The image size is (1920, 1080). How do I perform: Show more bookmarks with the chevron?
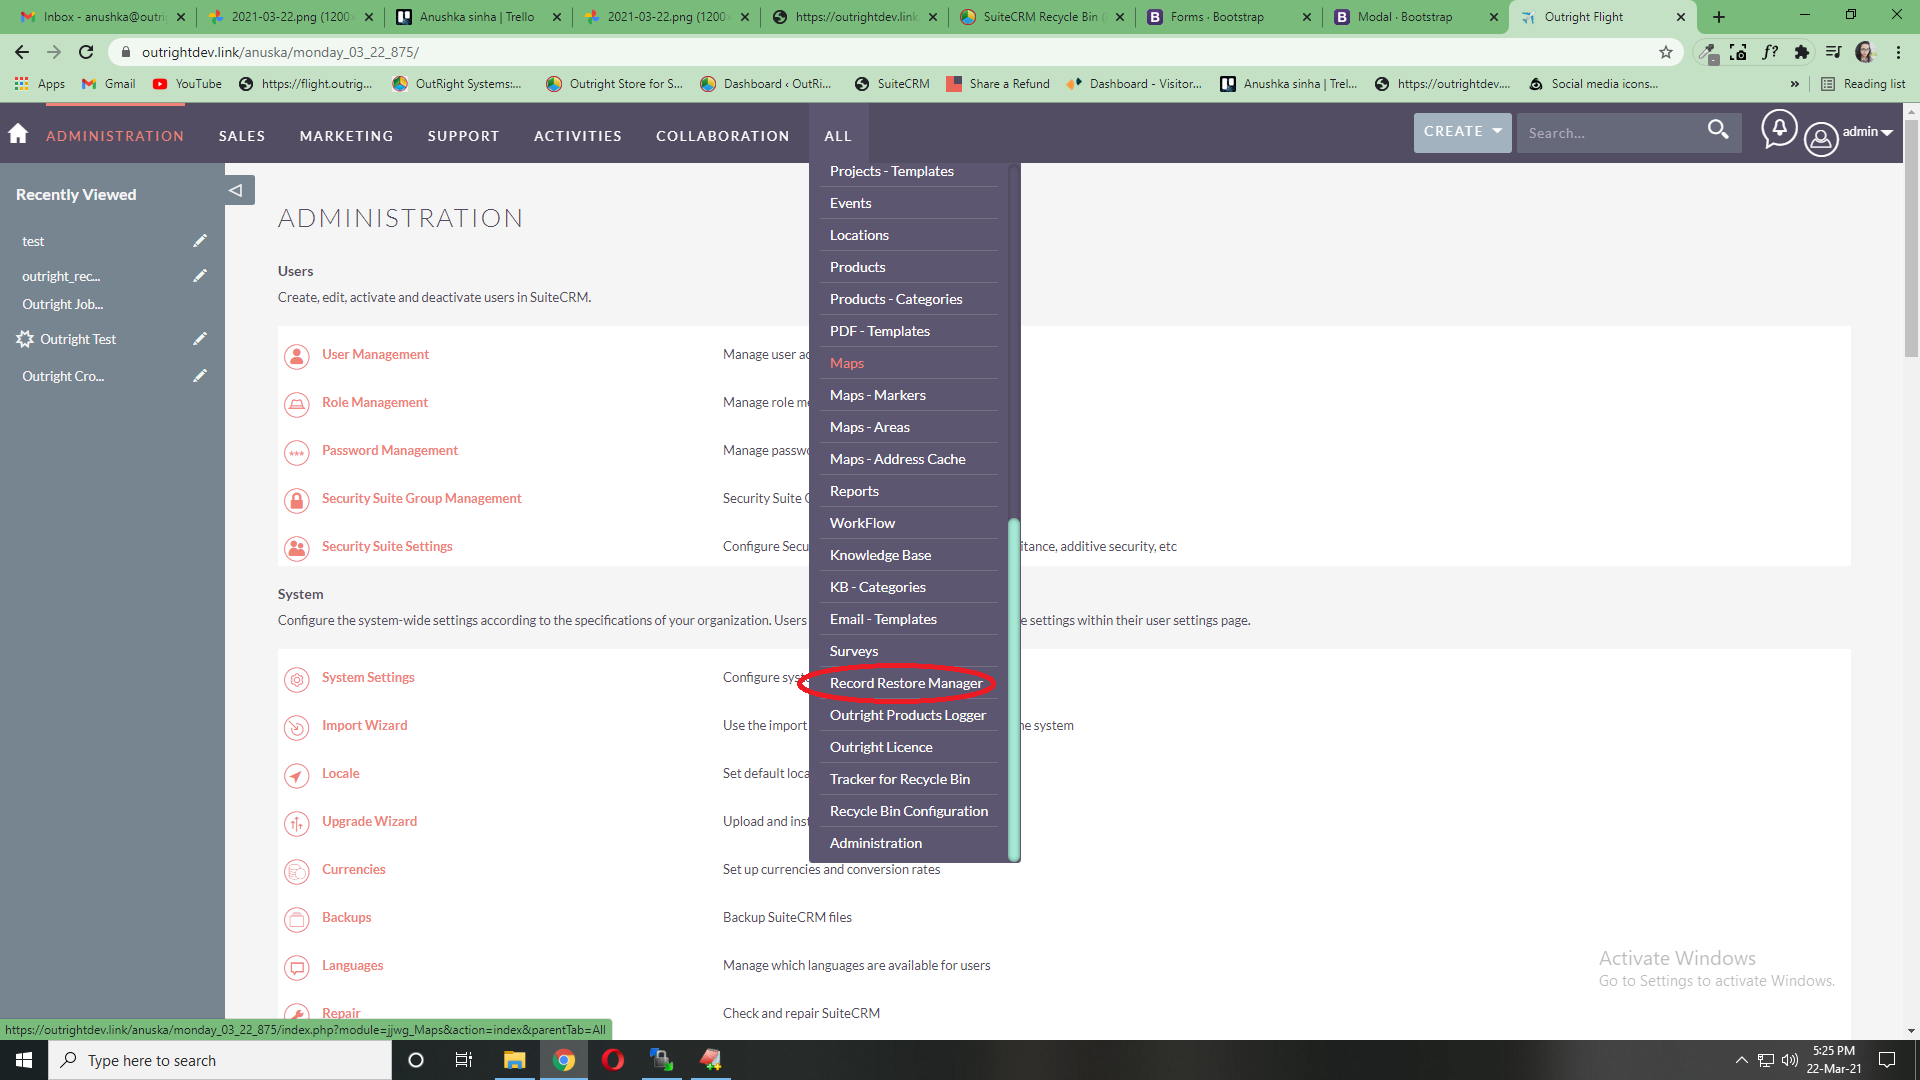(1795, 84)
